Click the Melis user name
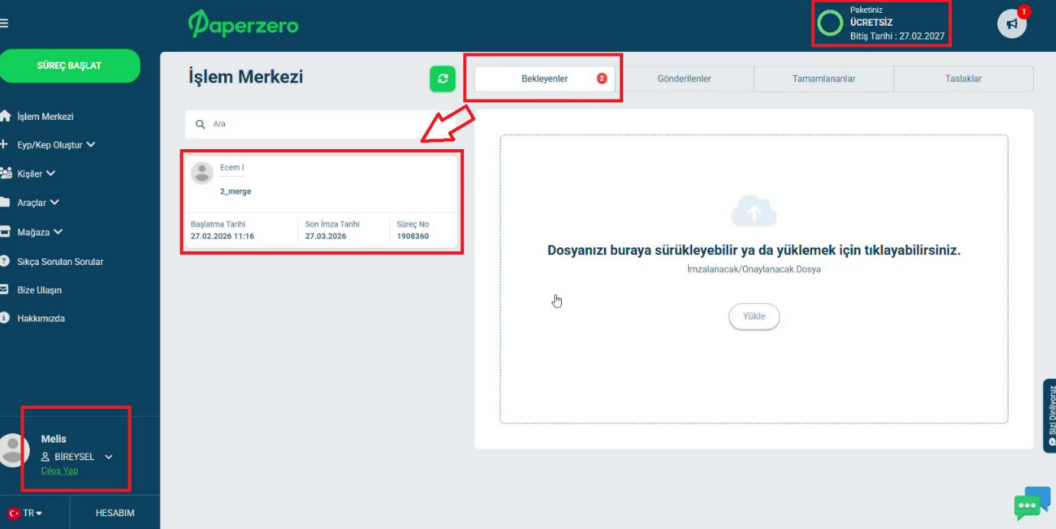 [x=54, y=439]
